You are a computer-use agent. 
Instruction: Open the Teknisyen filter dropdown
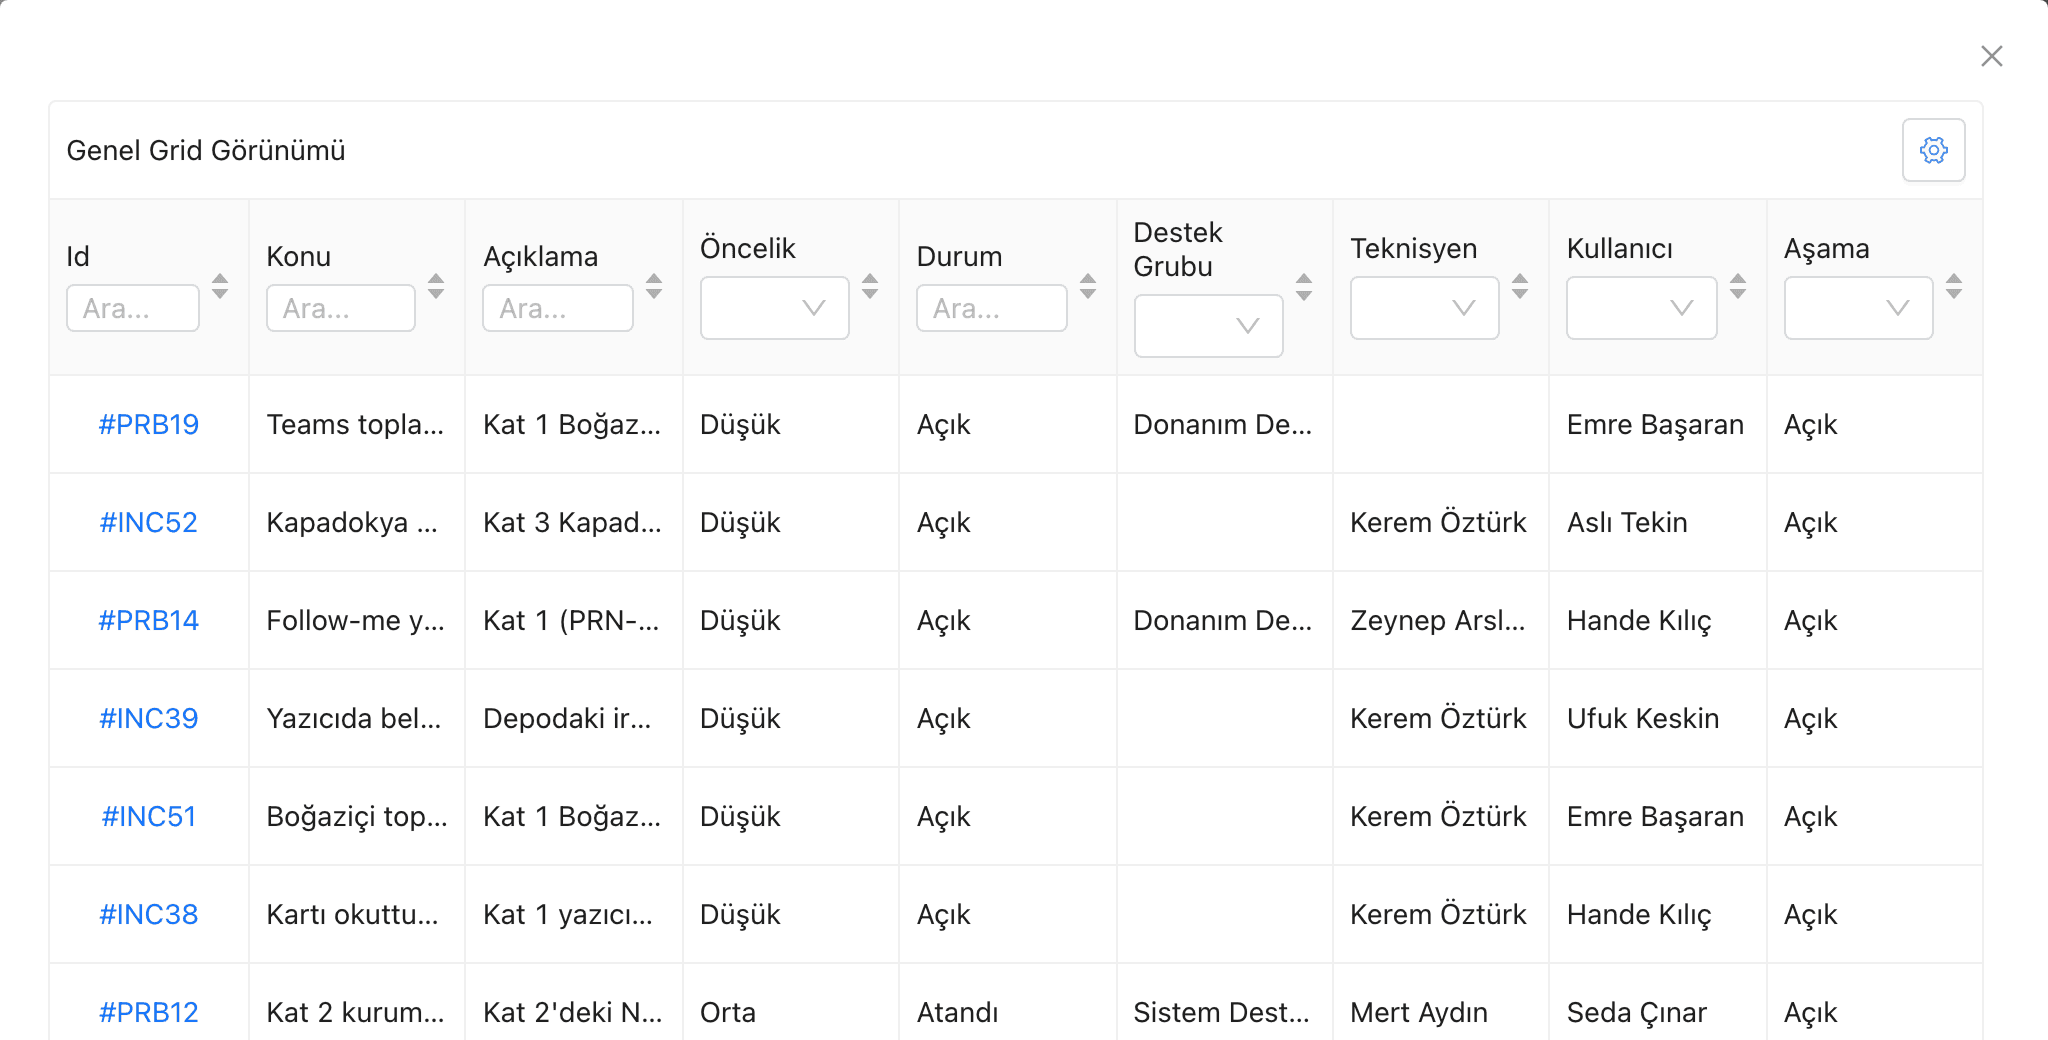[x=1425, y=308]
